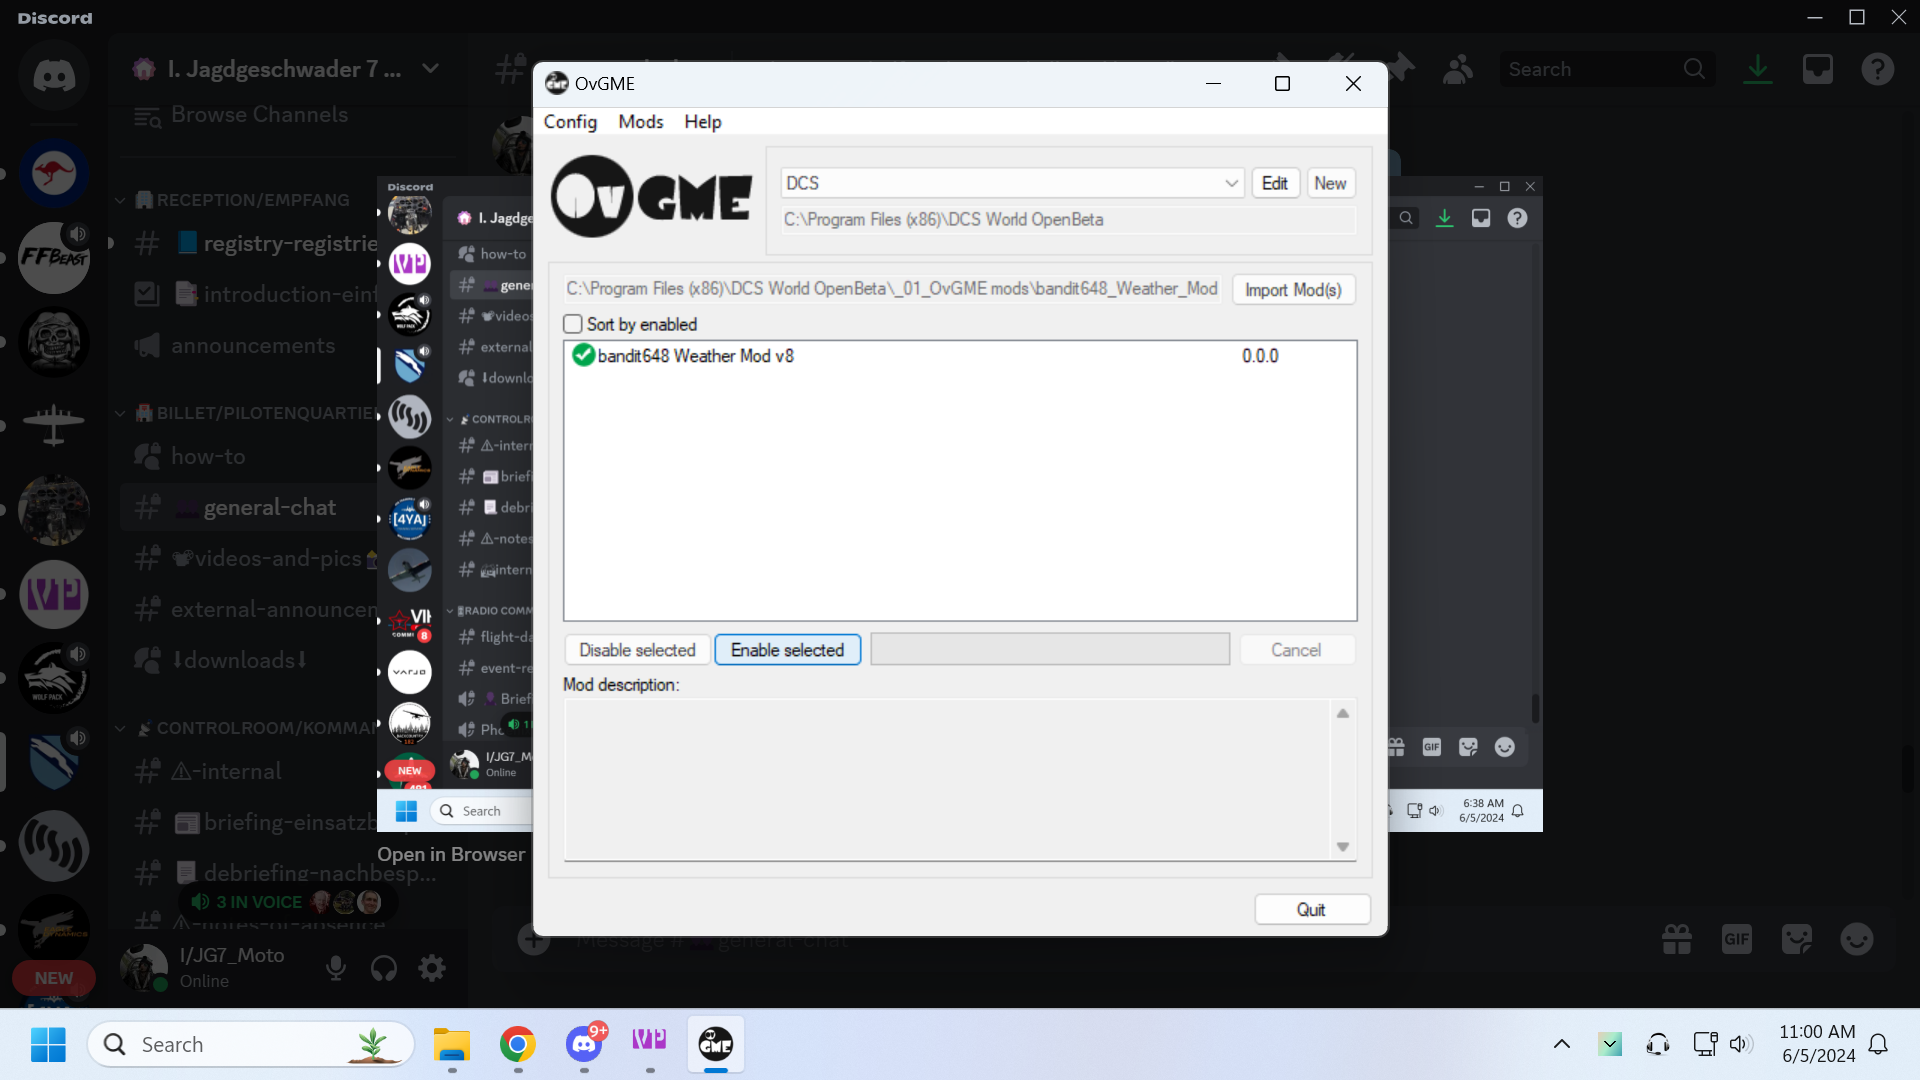
Task: Open the FFBeast server icon
Action: (x=54, y=258)
